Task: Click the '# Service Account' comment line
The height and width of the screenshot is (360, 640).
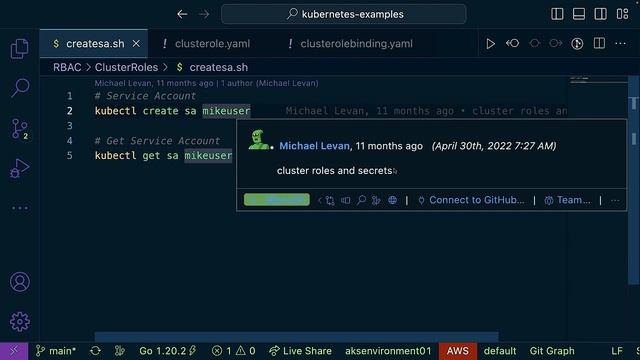Action: click(x=145, y=96)
